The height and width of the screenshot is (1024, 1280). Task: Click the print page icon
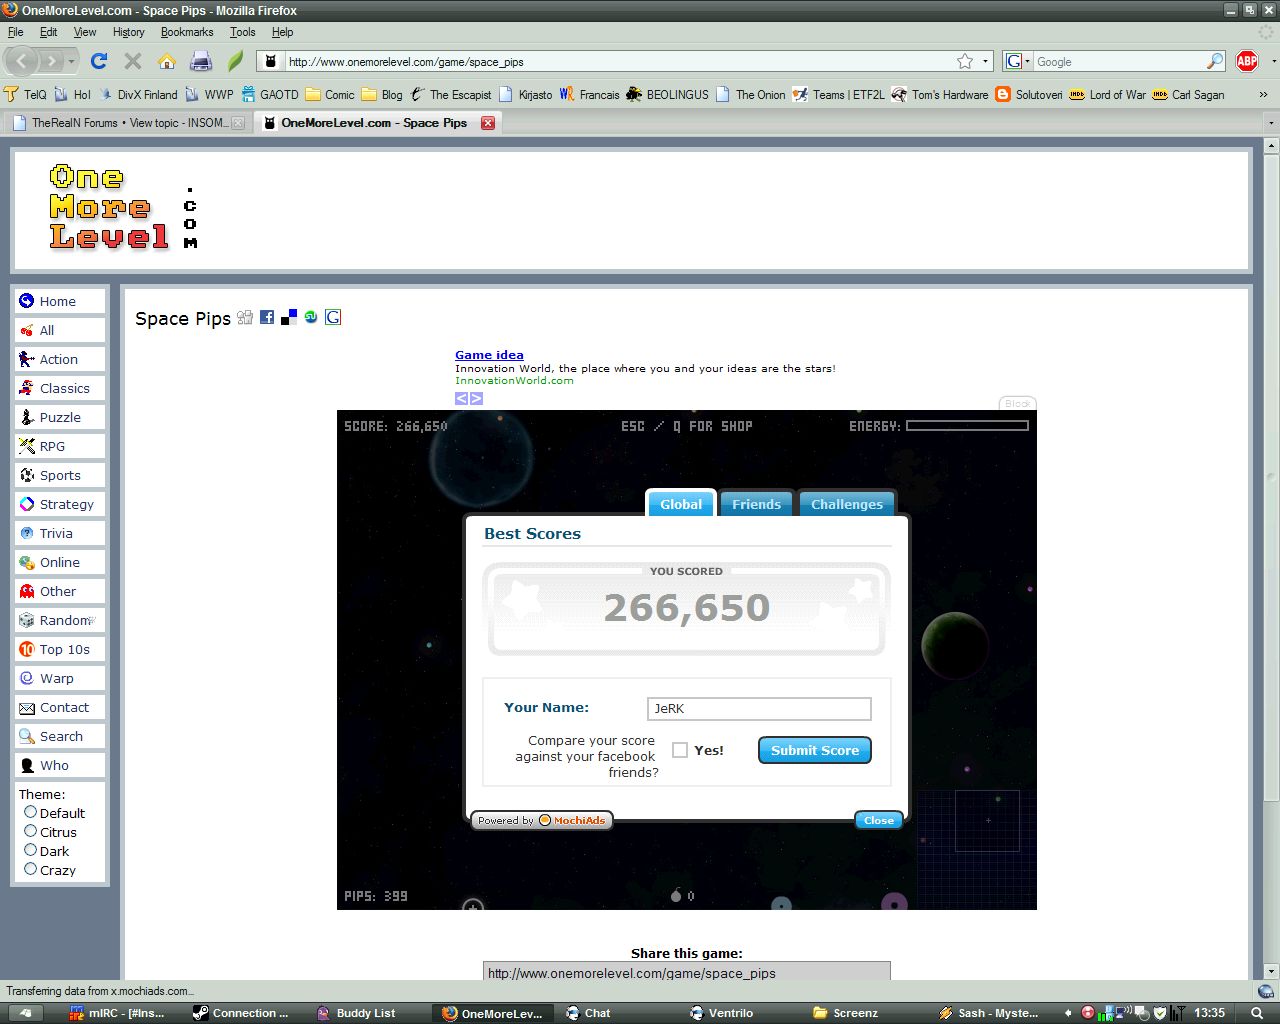click(x=201, y=62)
